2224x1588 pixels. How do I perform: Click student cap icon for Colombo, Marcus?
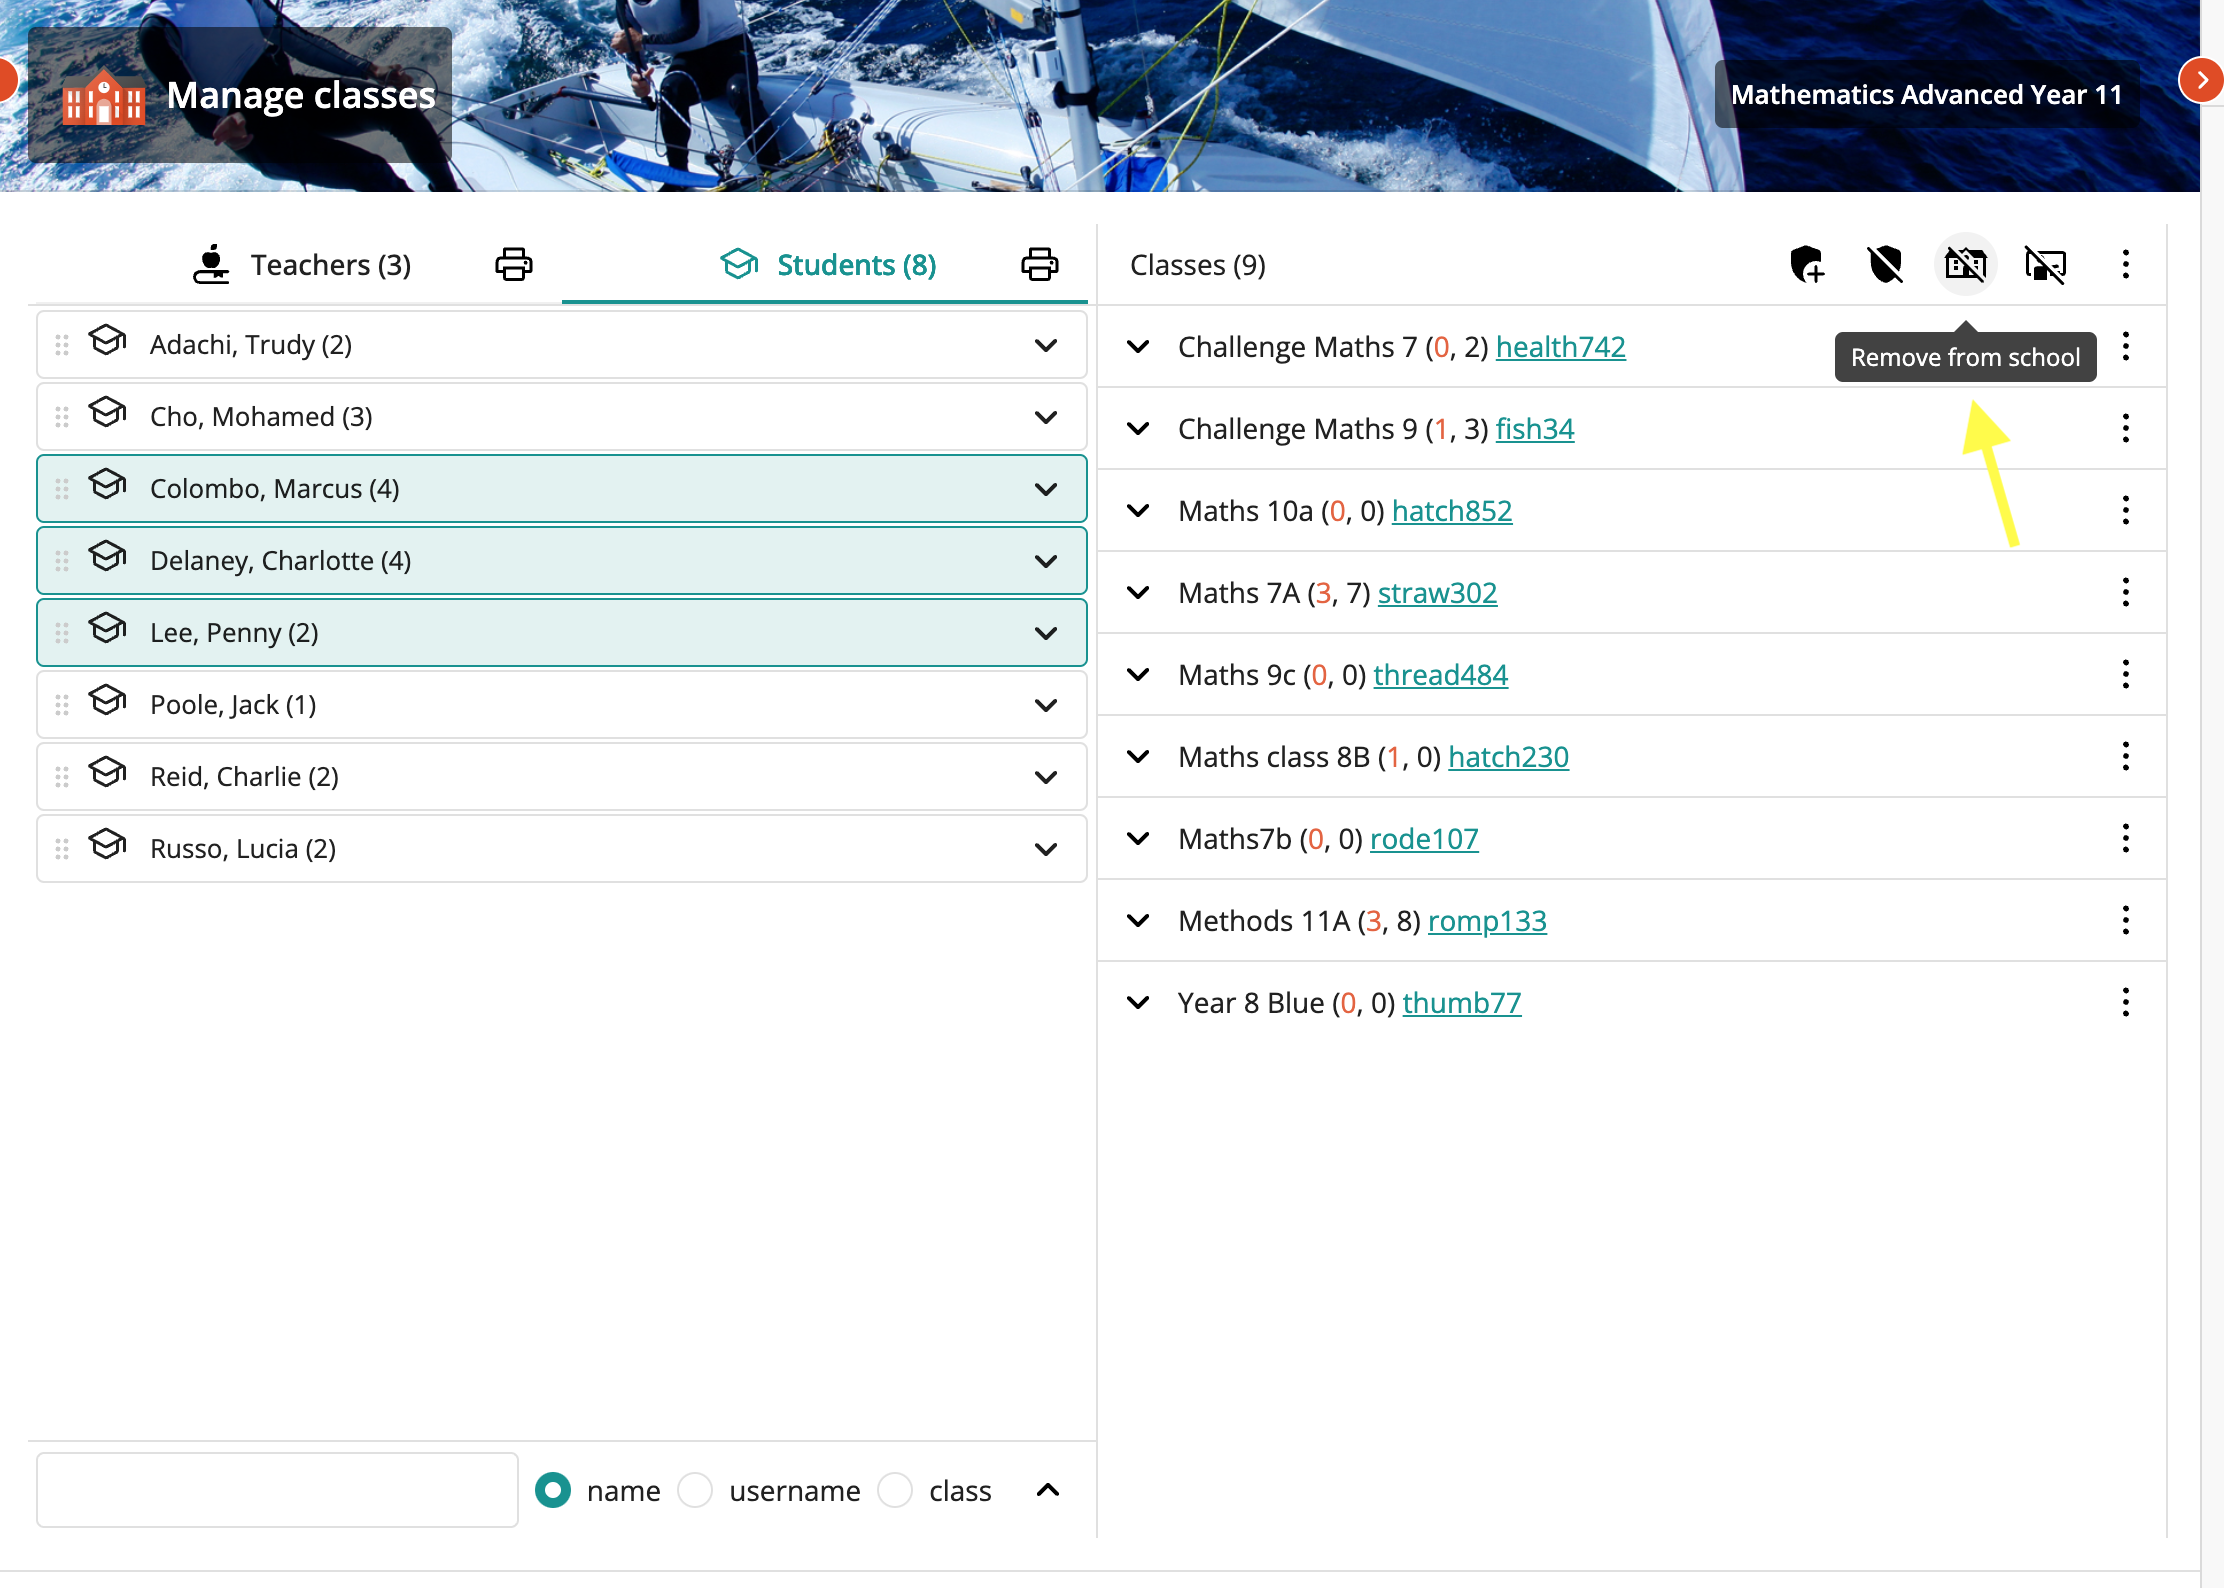click(x=107, y=485)
